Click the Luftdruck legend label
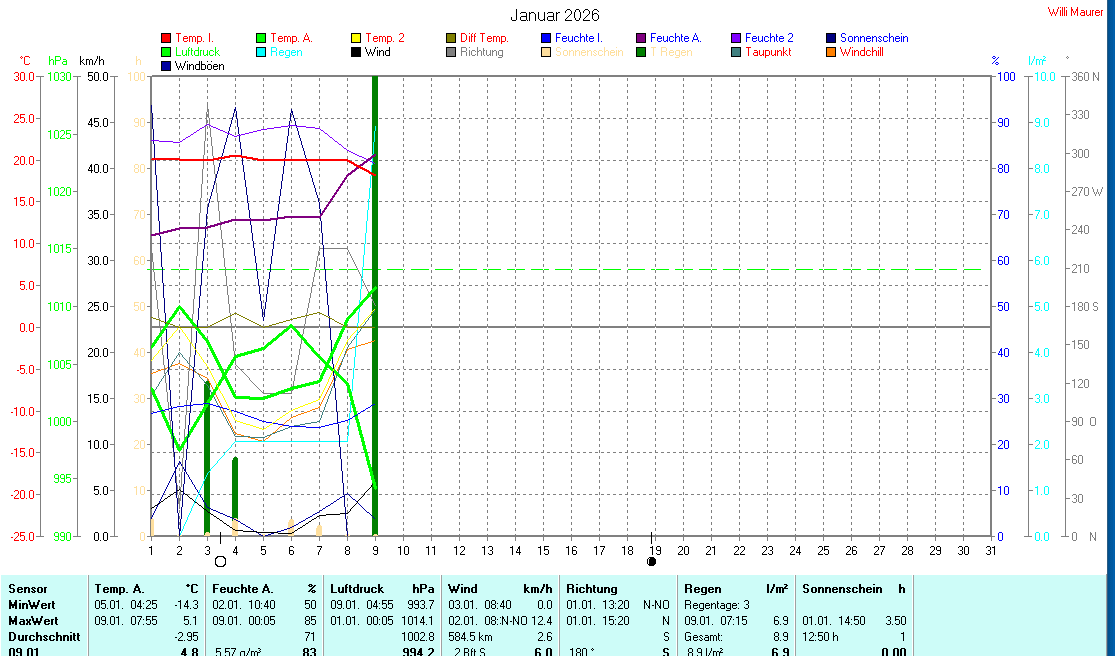 pyautogui.click(x=197, y=52)
